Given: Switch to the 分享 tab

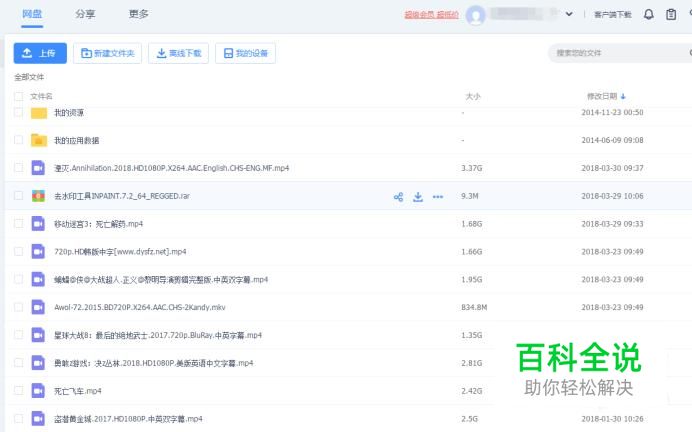Looking at the screenshot, I should click(85, 14).
